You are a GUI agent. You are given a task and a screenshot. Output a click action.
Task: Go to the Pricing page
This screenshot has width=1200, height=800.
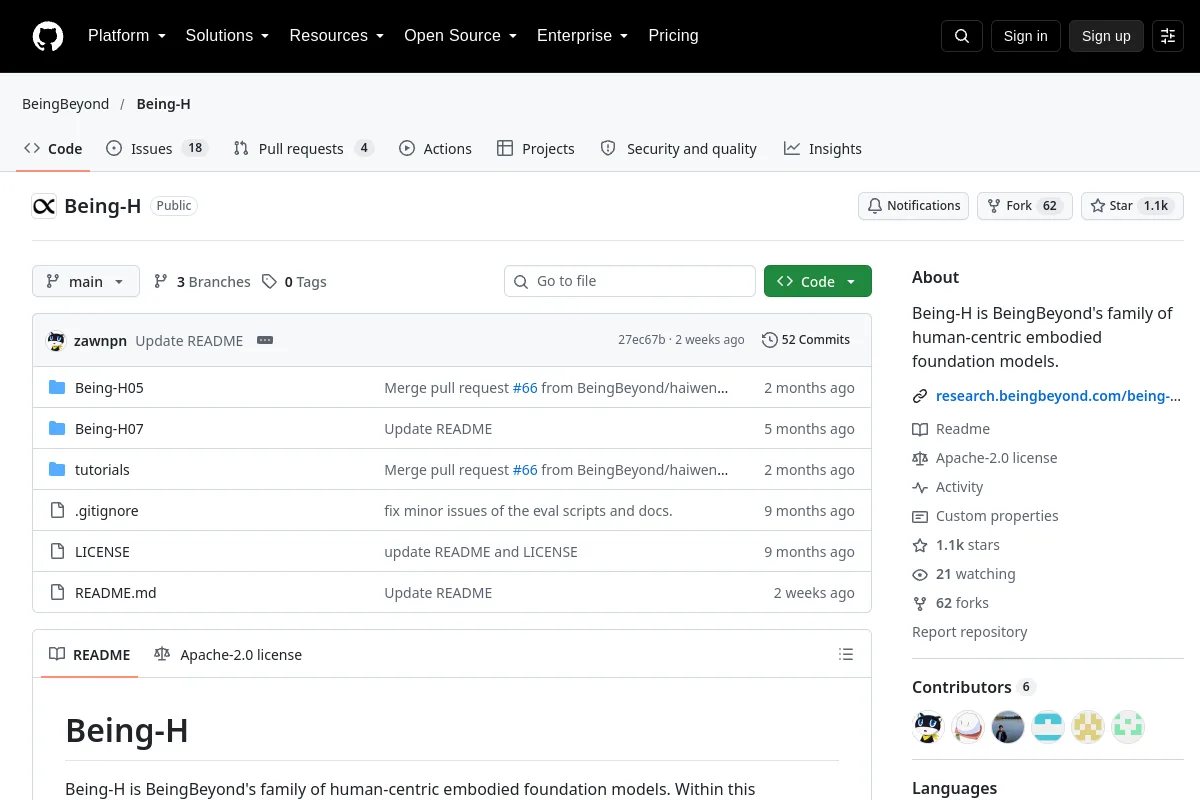tap(673, 36)
